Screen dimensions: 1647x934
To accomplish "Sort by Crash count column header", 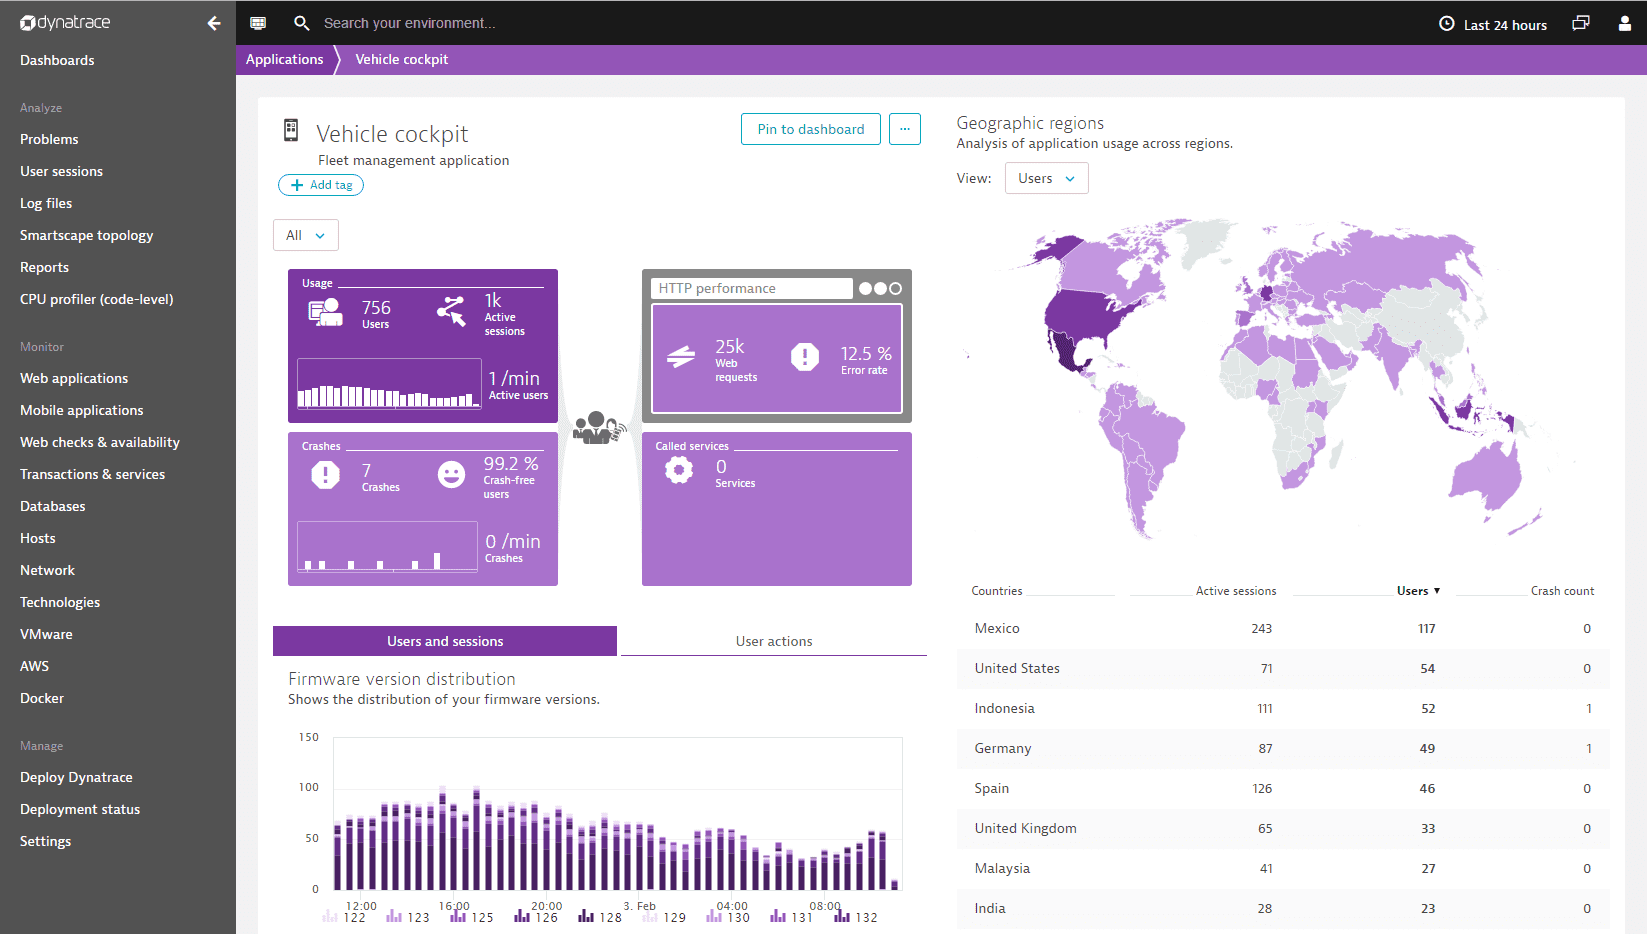I will [x=1562, y=591].
